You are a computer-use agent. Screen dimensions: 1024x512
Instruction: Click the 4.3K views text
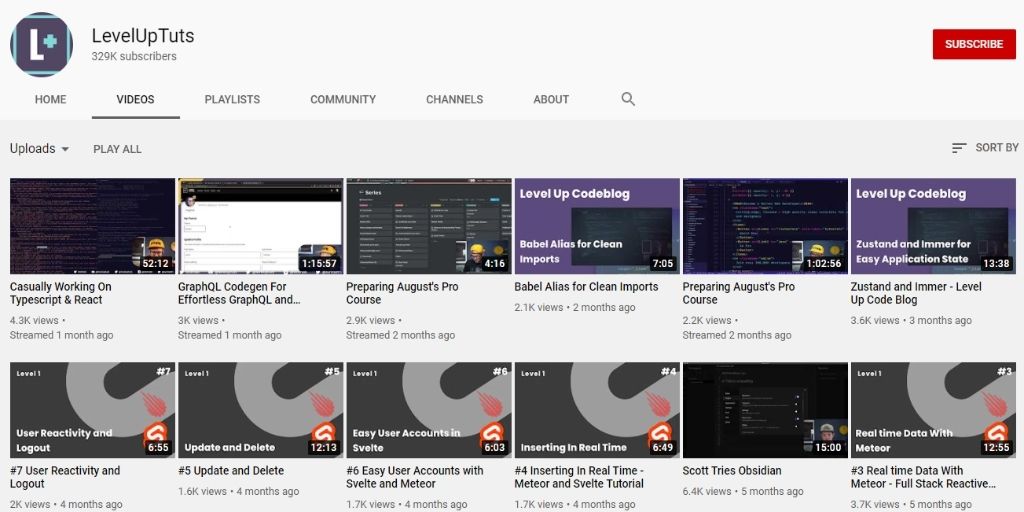click(34, 321)
